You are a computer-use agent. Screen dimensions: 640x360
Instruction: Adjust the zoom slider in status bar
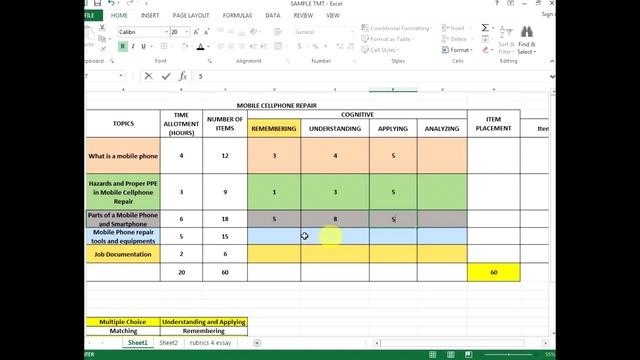(x=509, y=354)
